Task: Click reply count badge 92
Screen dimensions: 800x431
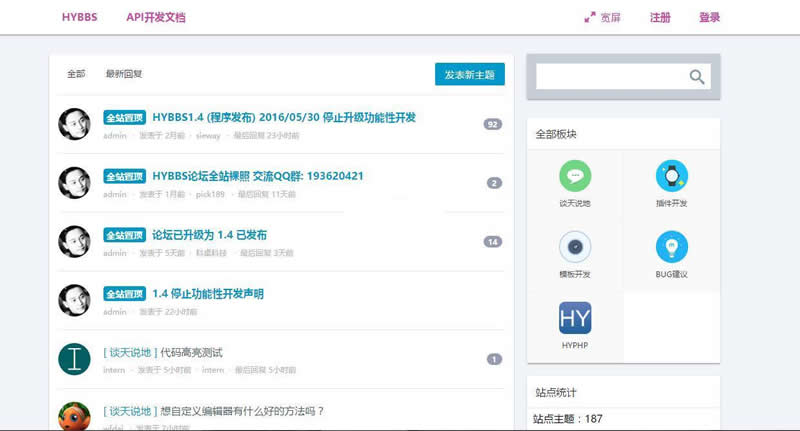Action: (493, 124)
